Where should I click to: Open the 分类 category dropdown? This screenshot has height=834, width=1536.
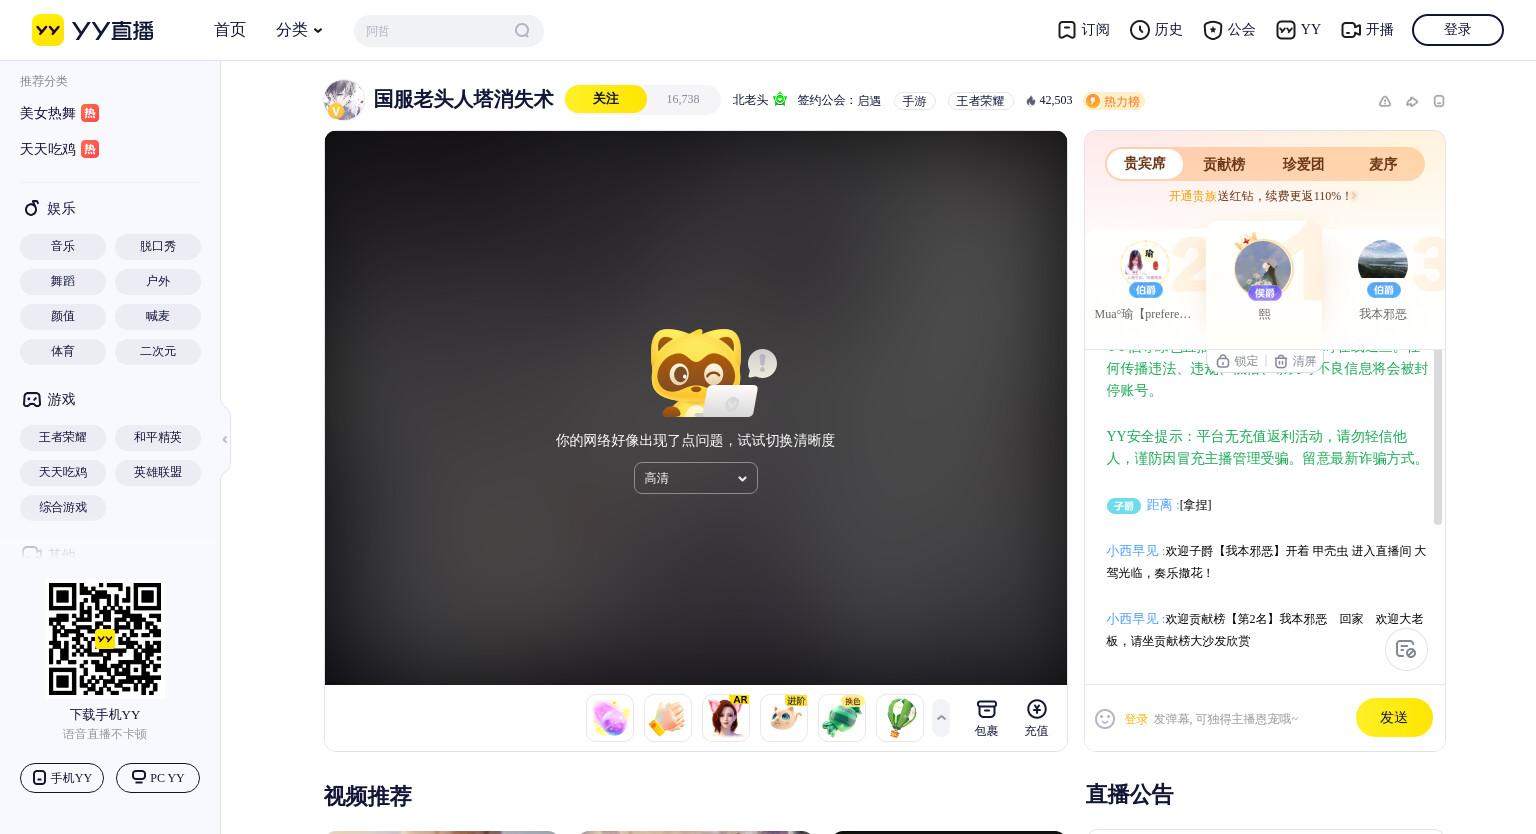299,30
